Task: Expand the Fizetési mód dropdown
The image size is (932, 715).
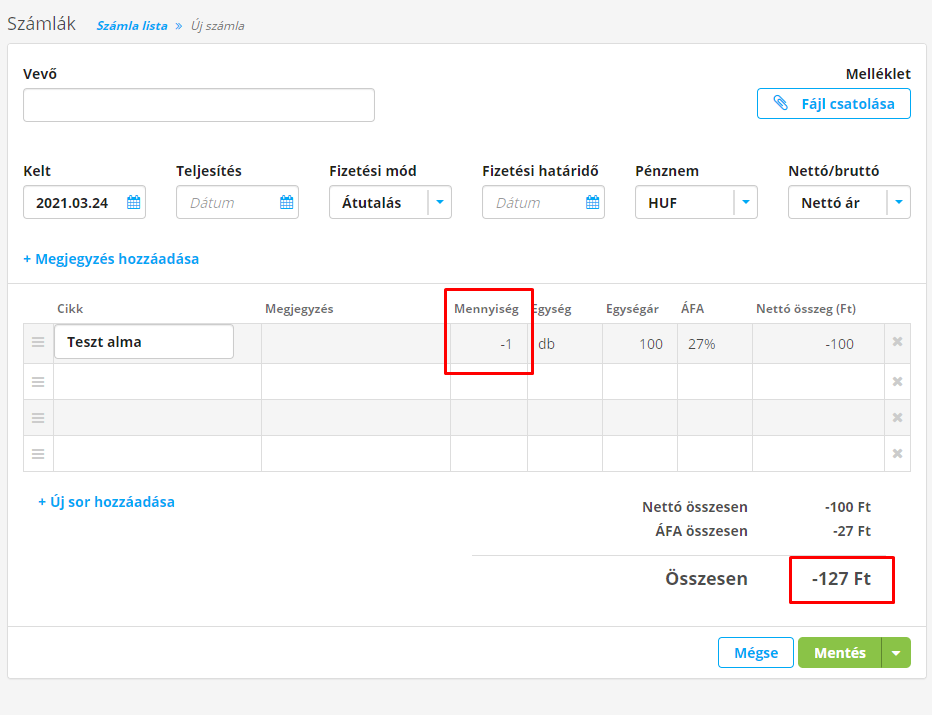Action: click(440, 203)
